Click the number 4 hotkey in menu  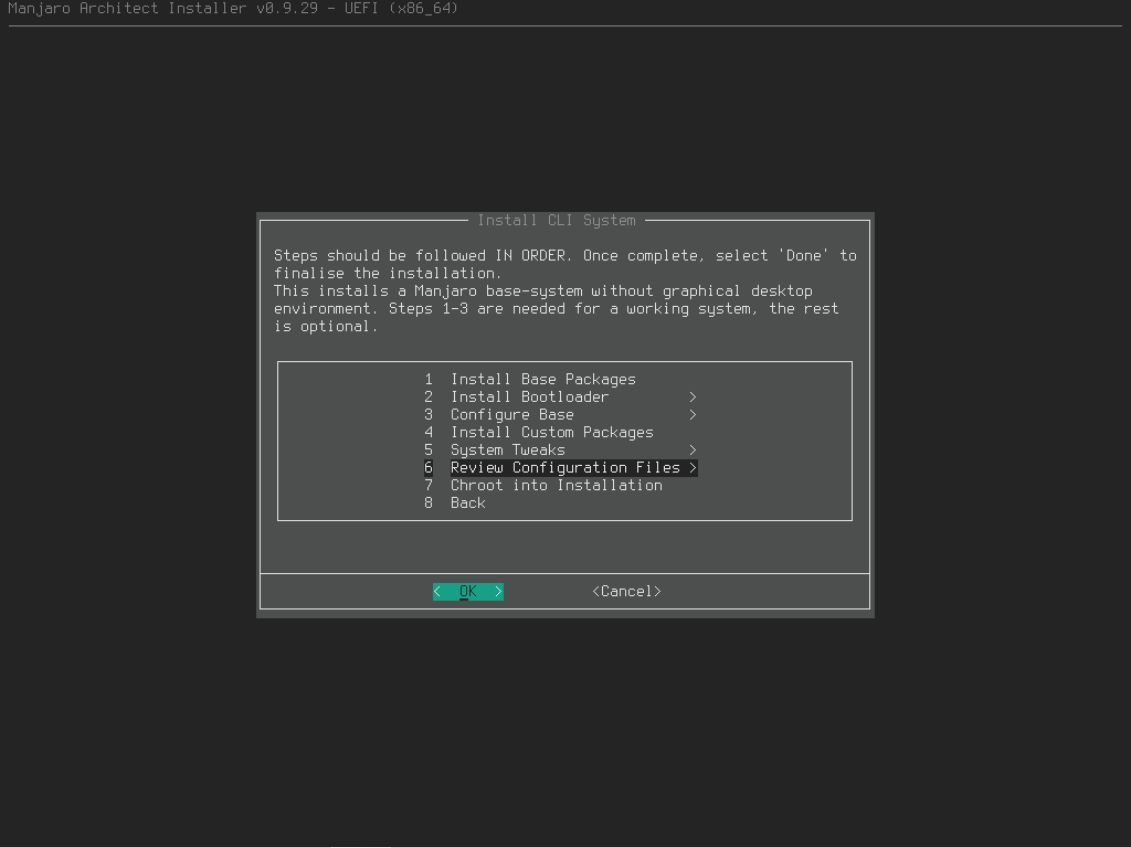[x=428, y=432]
